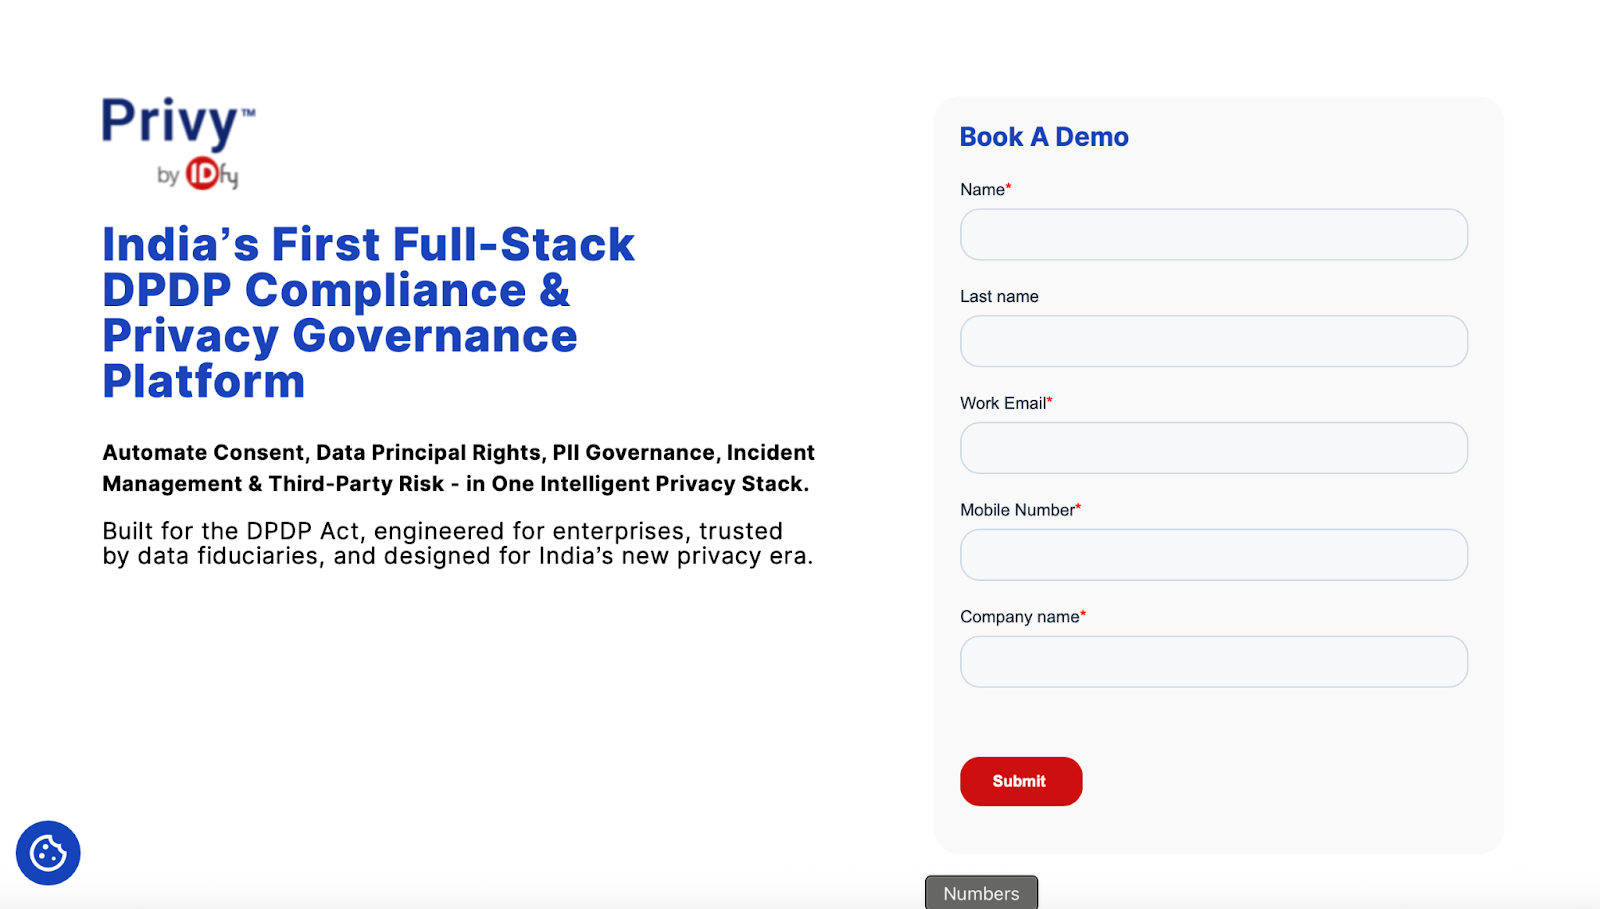
Task: Select the Last name text box
Action: (x=1213, y=341)
